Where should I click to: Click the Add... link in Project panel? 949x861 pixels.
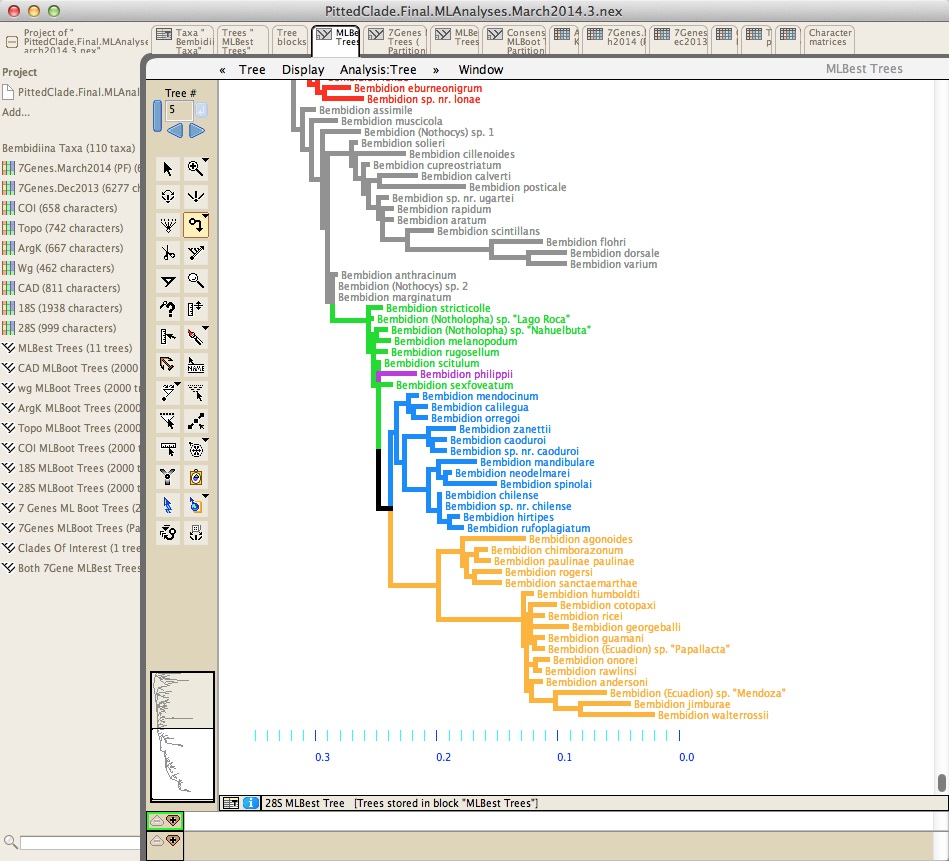click(16, 112)
